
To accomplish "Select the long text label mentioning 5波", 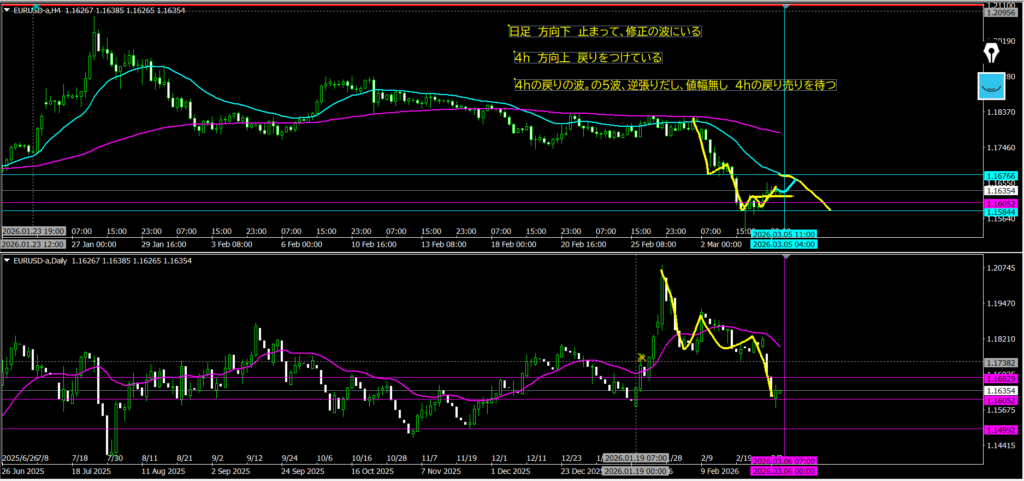I will click(674, 86).
